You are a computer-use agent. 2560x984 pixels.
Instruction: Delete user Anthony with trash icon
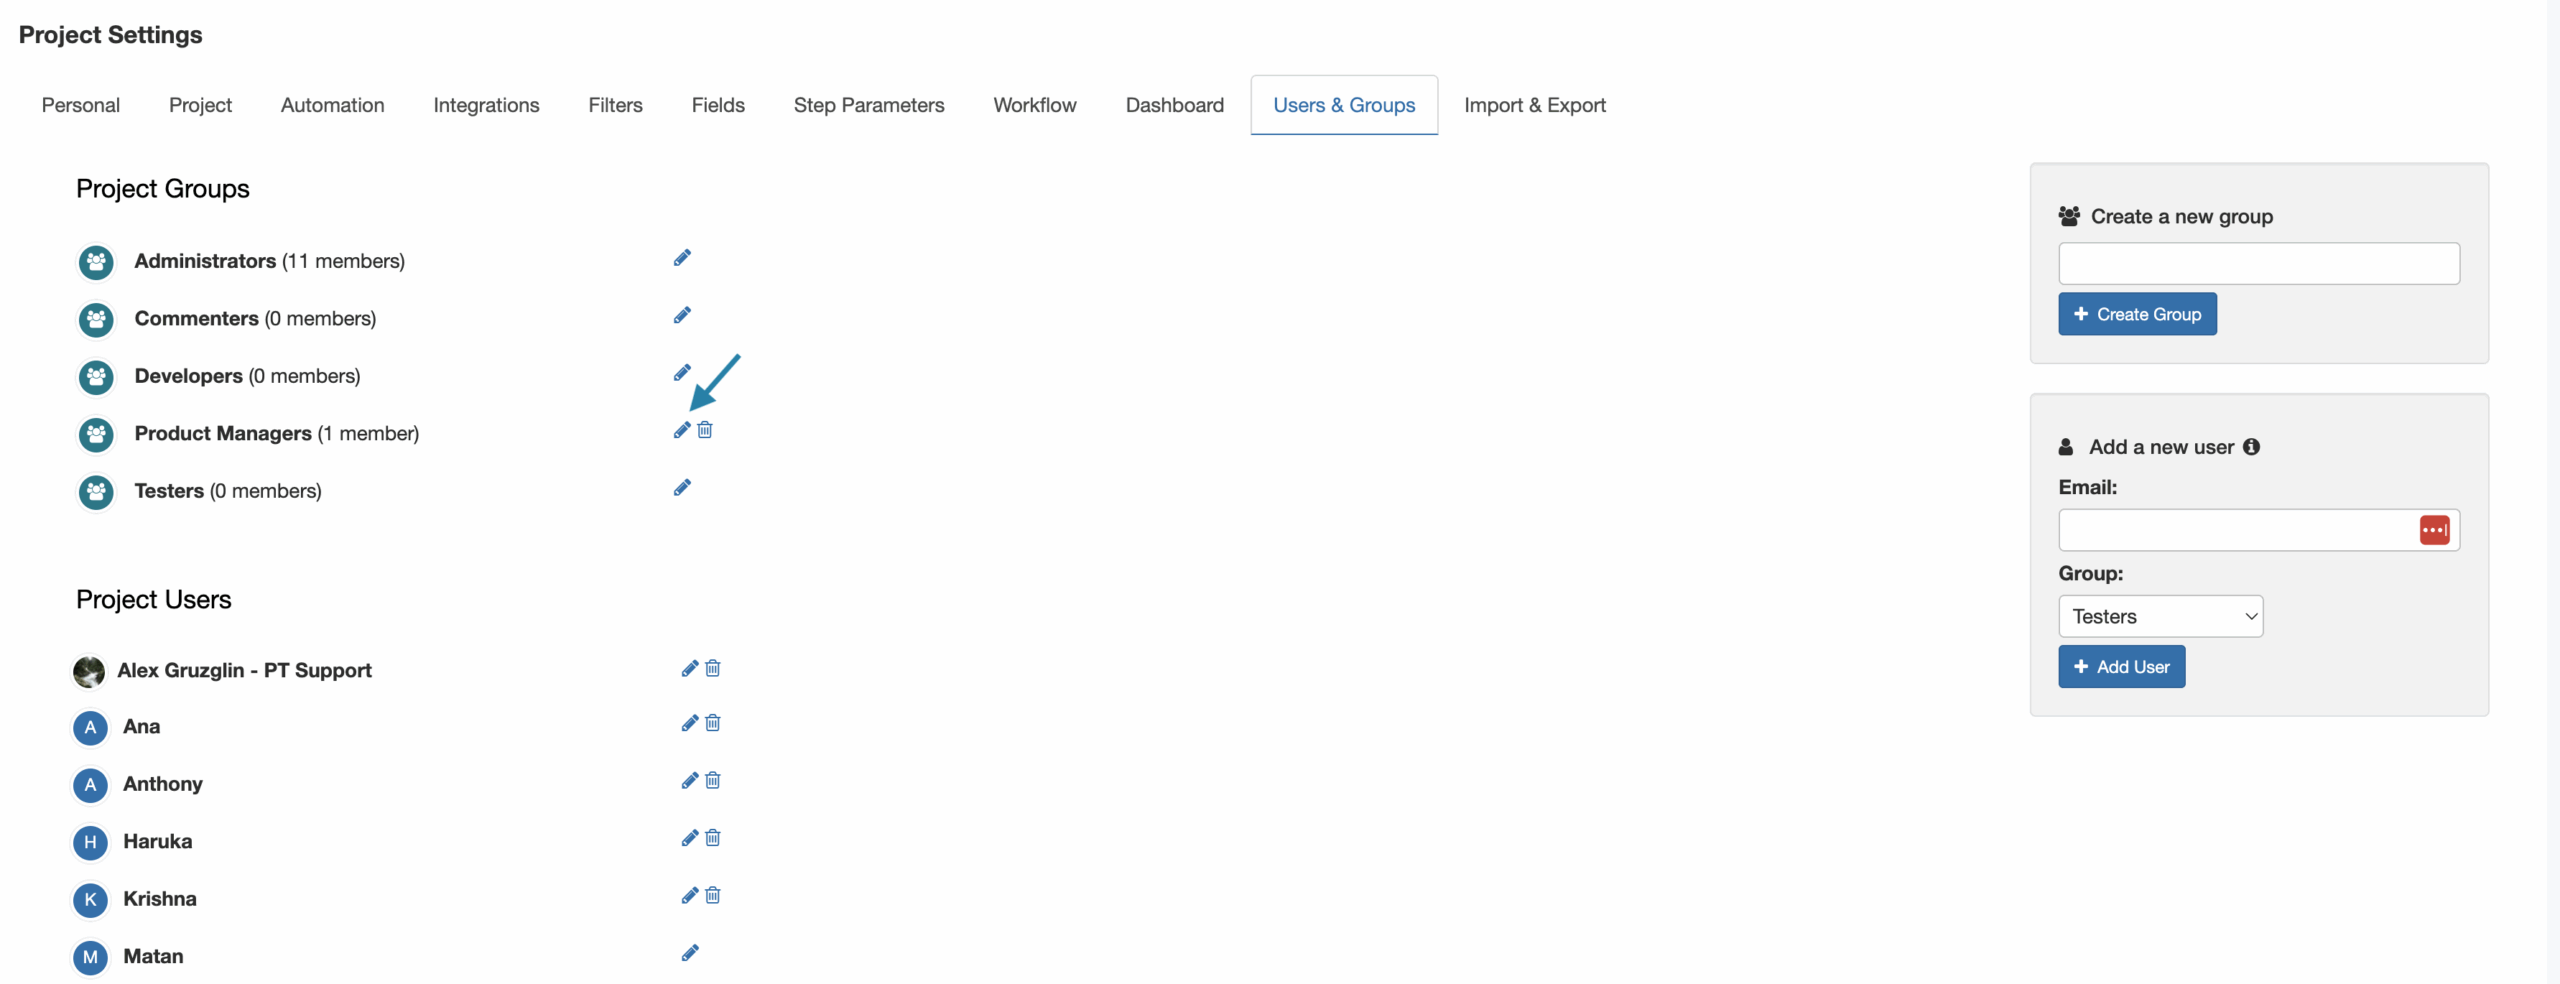click(x=713, y=780)
